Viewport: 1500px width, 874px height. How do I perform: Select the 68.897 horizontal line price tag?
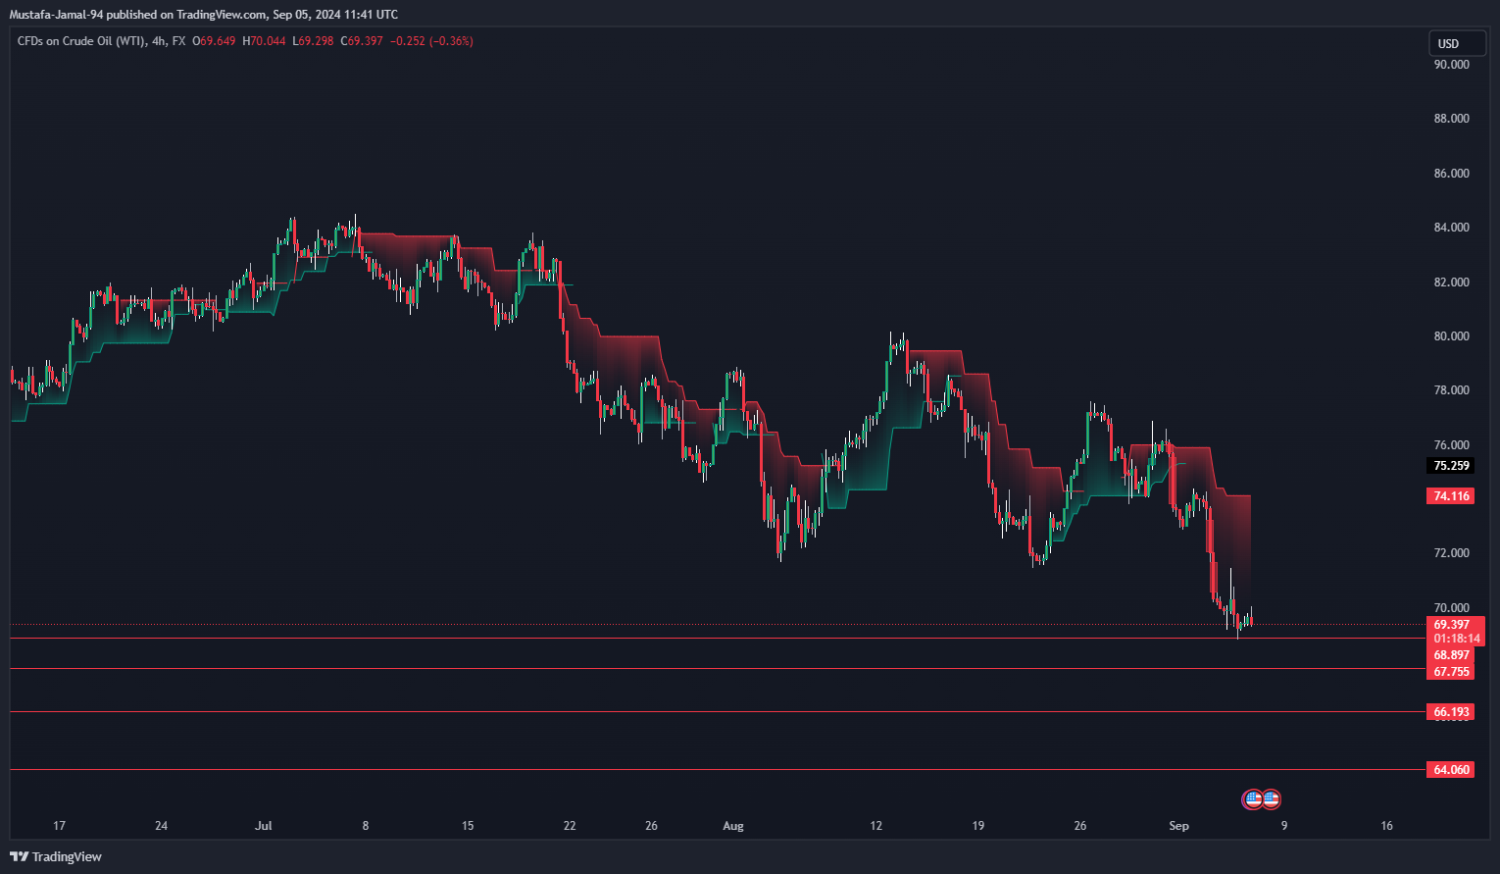[x=1451, y=655]
